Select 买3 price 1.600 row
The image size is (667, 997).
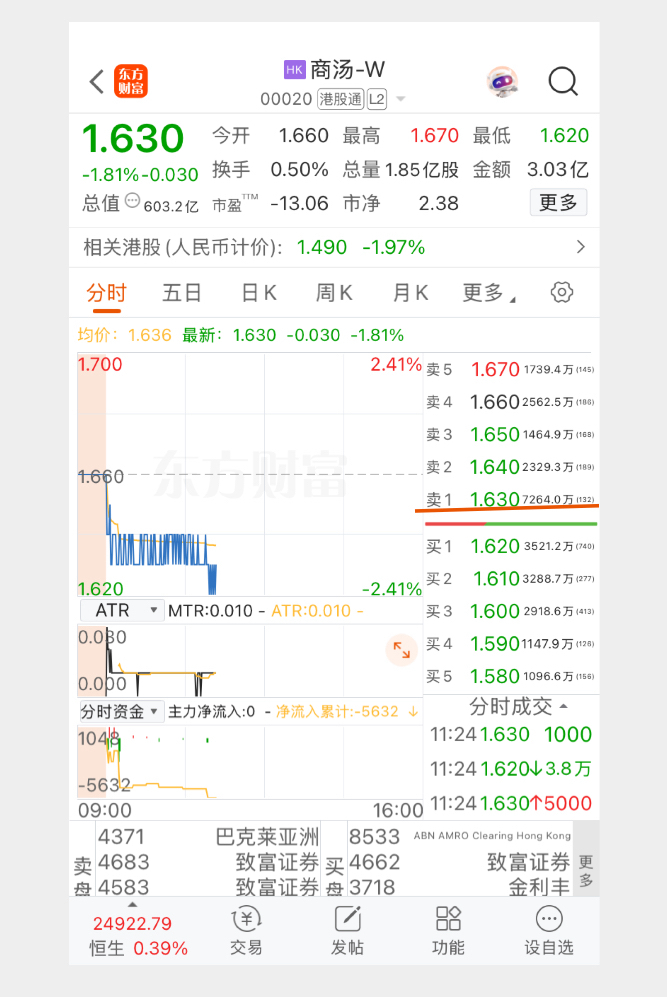click(510, 611)
